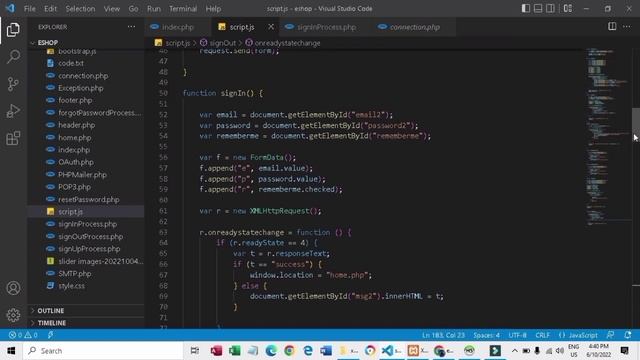This screenshot has height=360, width=640.
Task: Open the Explorer view in activity bar
Action: (13, 30)
